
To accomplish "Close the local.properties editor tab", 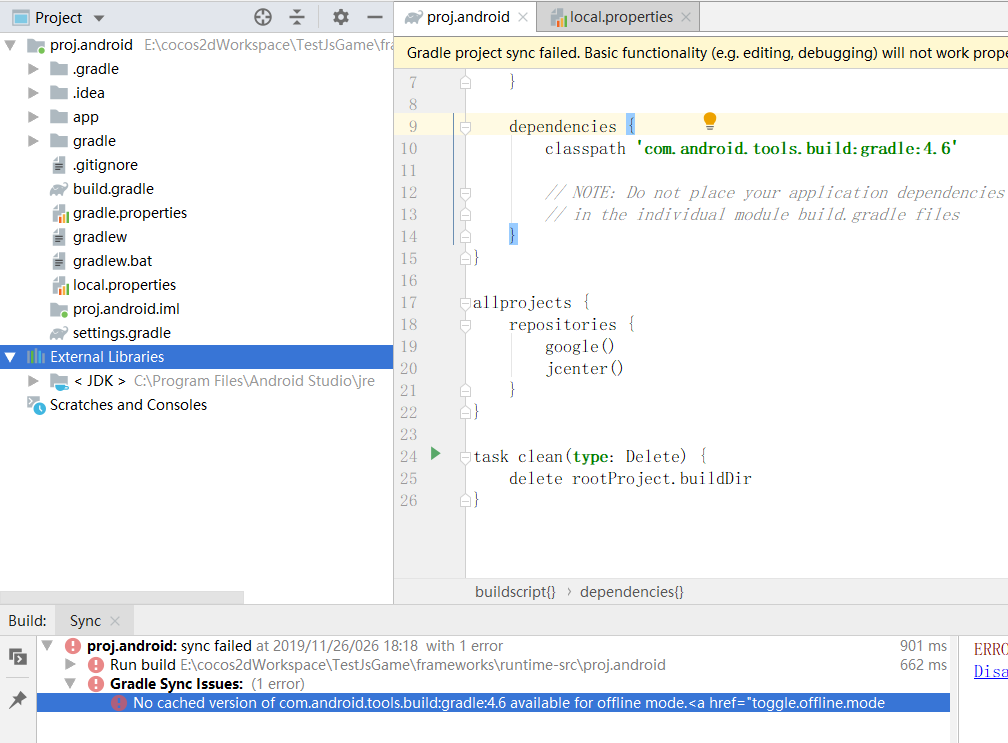I will [x=686, y=17].
